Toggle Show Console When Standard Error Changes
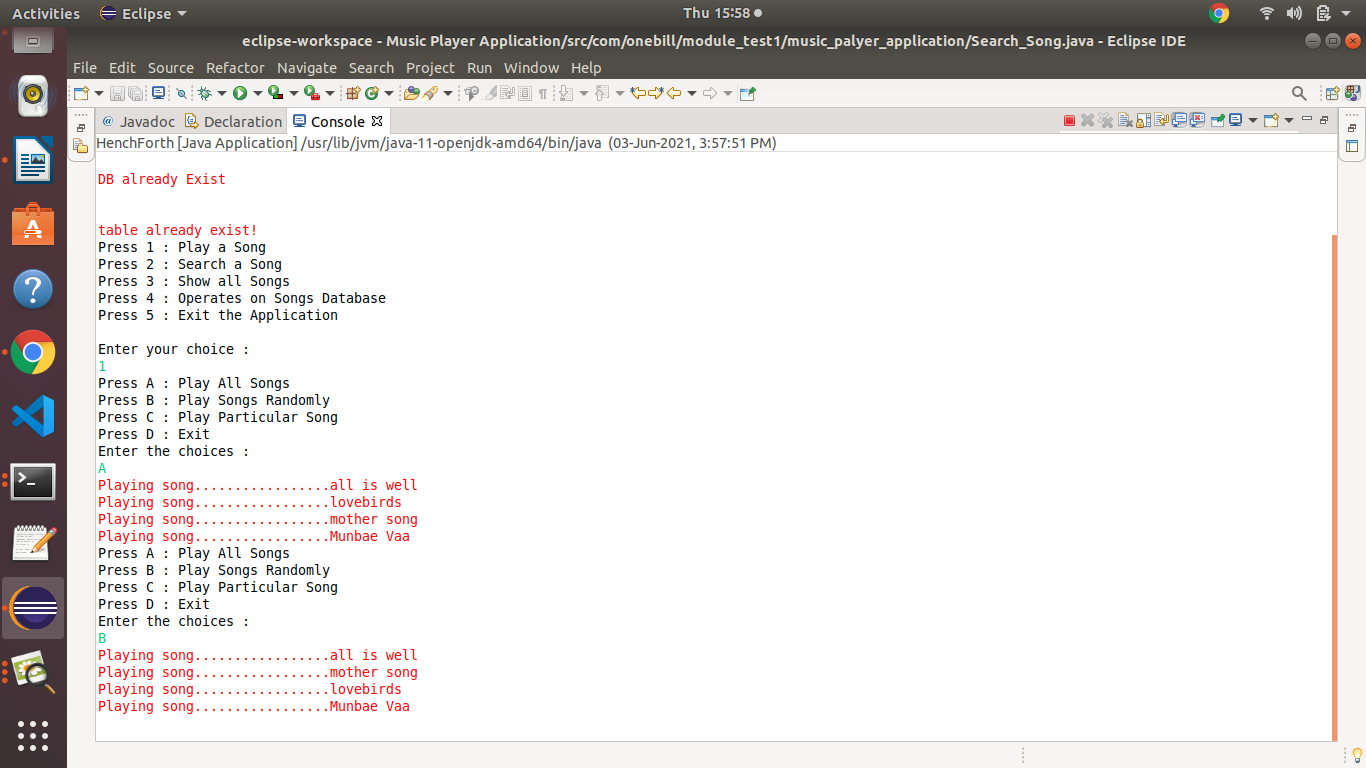 pyautogui.click(x=1197, y=120)
